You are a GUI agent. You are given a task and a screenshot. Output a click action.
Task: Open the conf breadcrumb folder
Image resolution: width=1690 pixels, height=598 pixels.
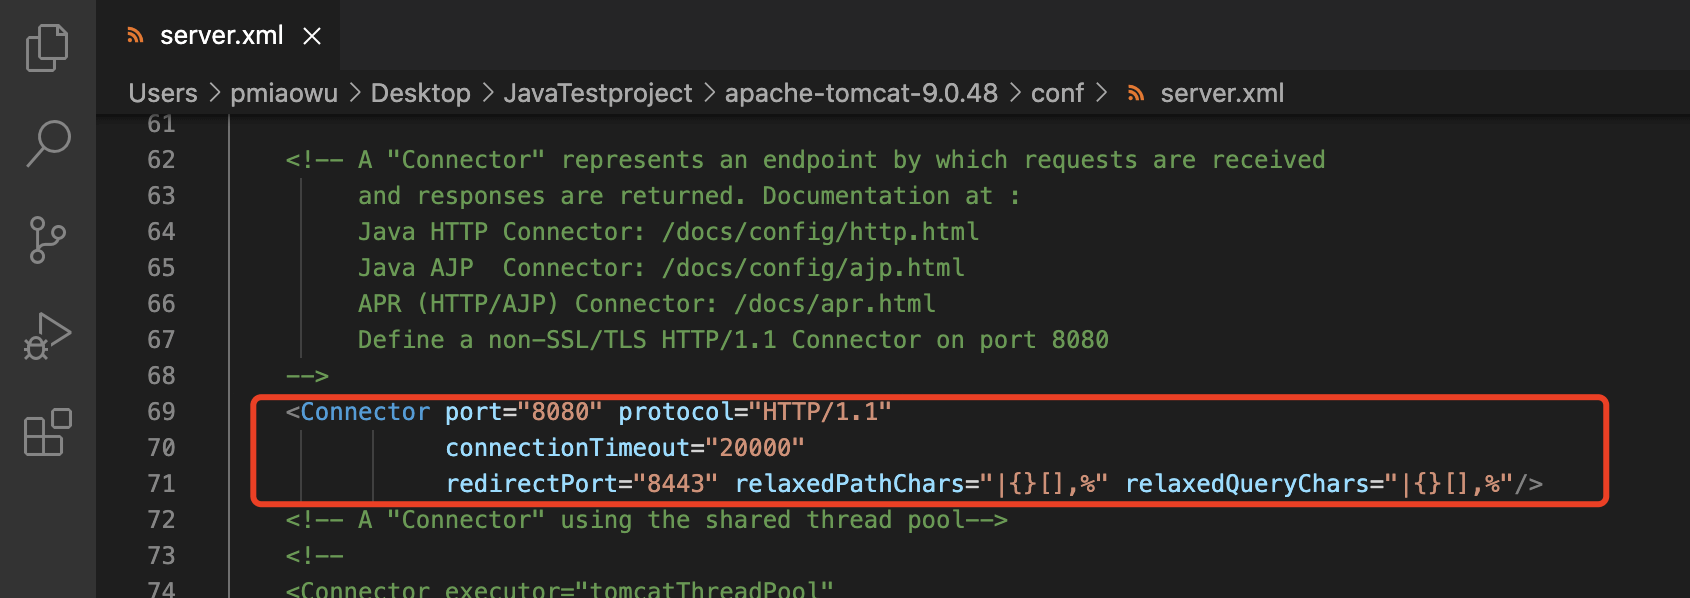(1057, 93)
